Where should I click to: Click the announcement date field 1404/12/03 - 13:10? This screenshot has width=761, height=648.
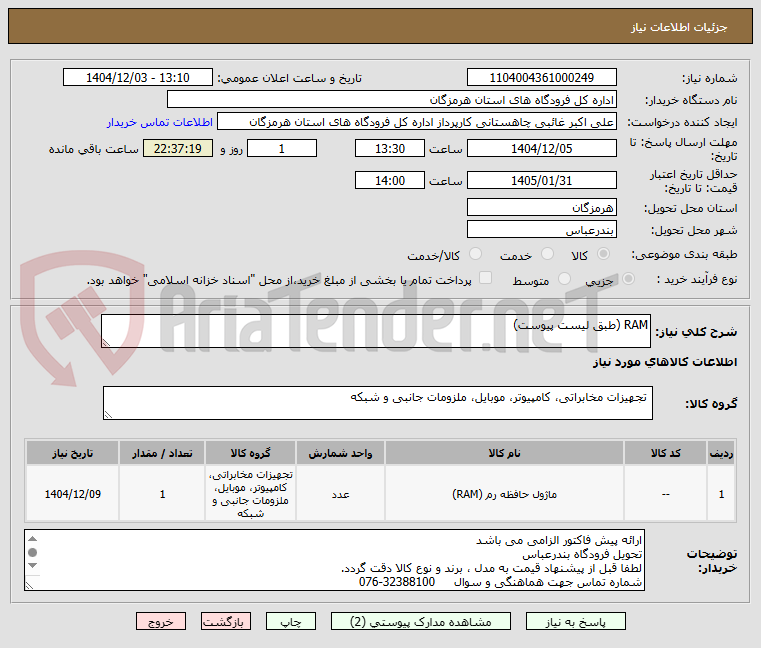pos(138,78)
